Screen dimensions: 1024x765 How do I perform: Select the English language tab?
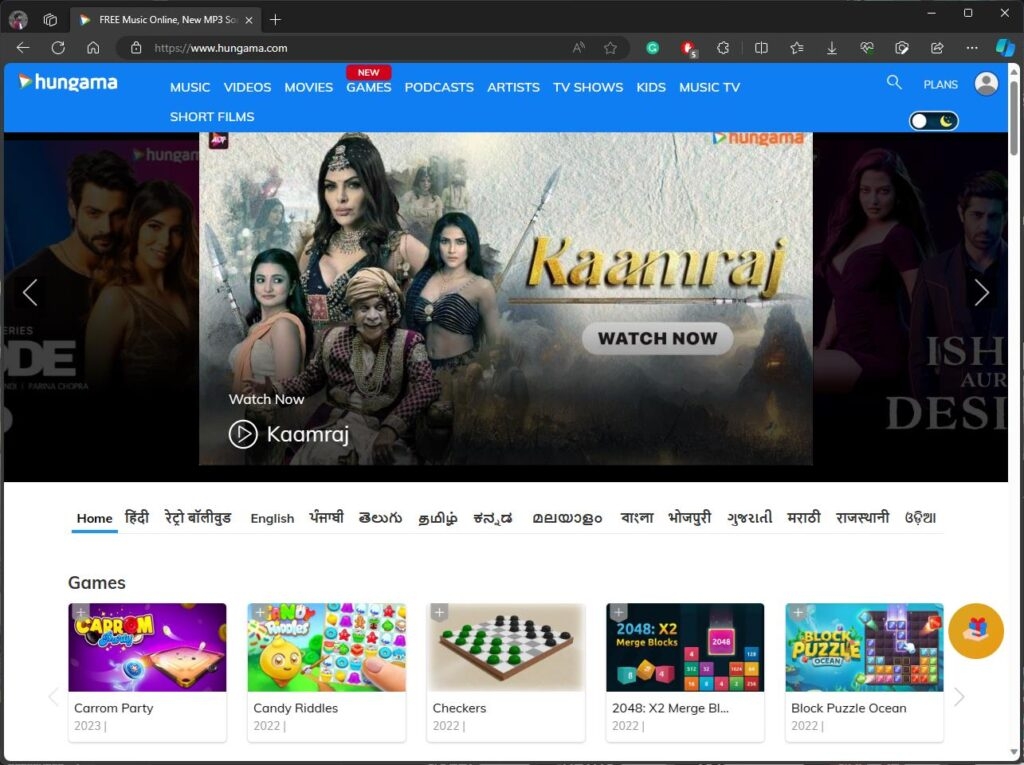point(272,518)
